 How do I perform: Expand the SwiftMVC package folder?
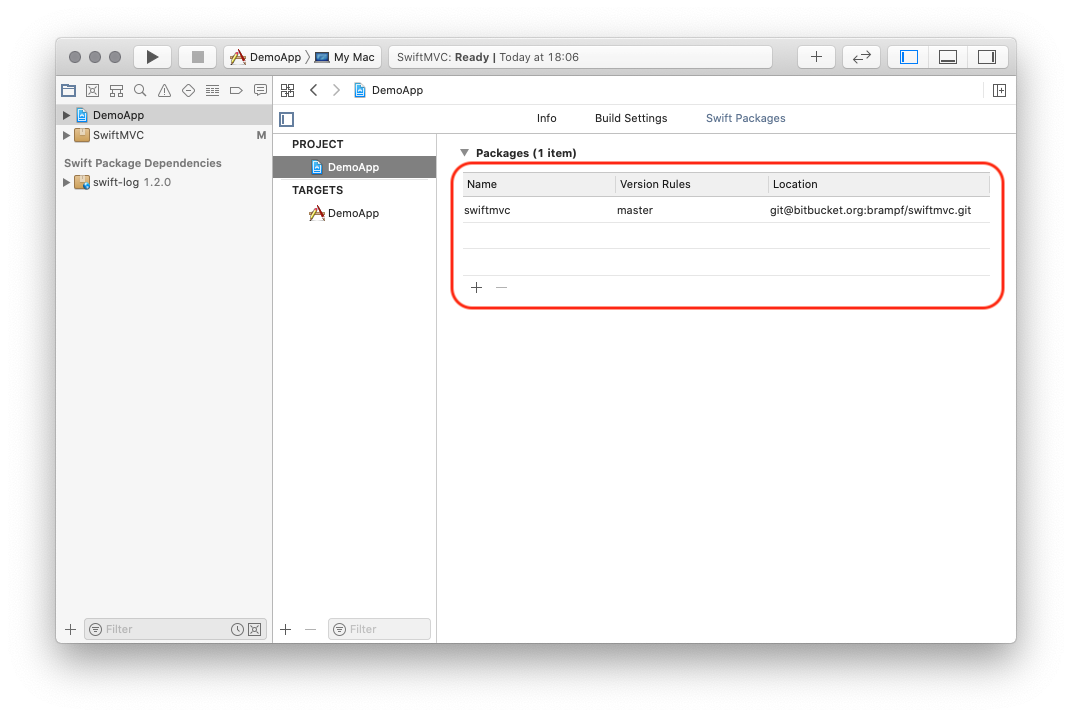[66, 135]
